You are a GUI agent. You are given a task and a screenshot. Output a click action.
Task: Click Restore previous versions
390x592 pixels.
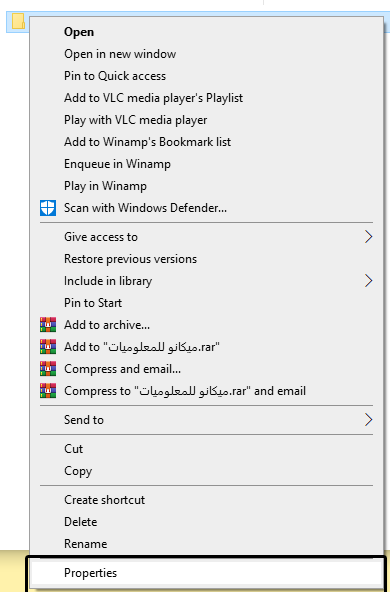pos(207,259)
